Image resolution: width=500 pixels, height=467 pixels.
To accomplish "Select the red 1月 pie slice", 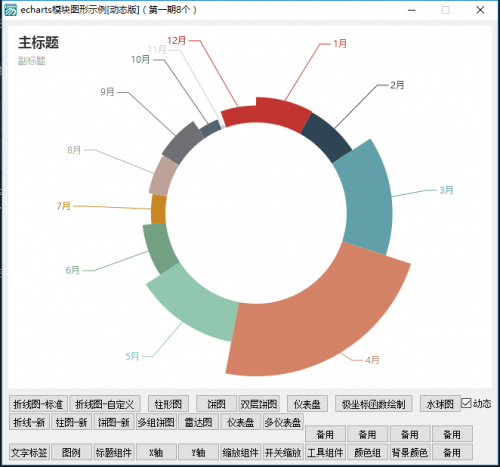I will (282, 113).
